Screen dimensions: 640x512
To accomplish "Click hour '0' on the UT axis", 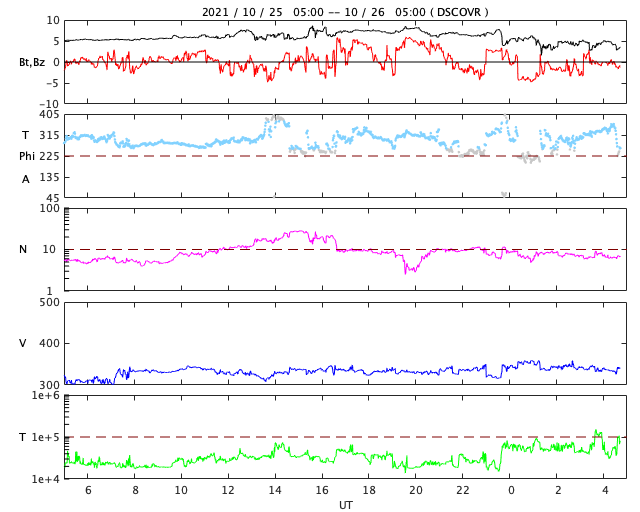I will [x=511, y=490].
